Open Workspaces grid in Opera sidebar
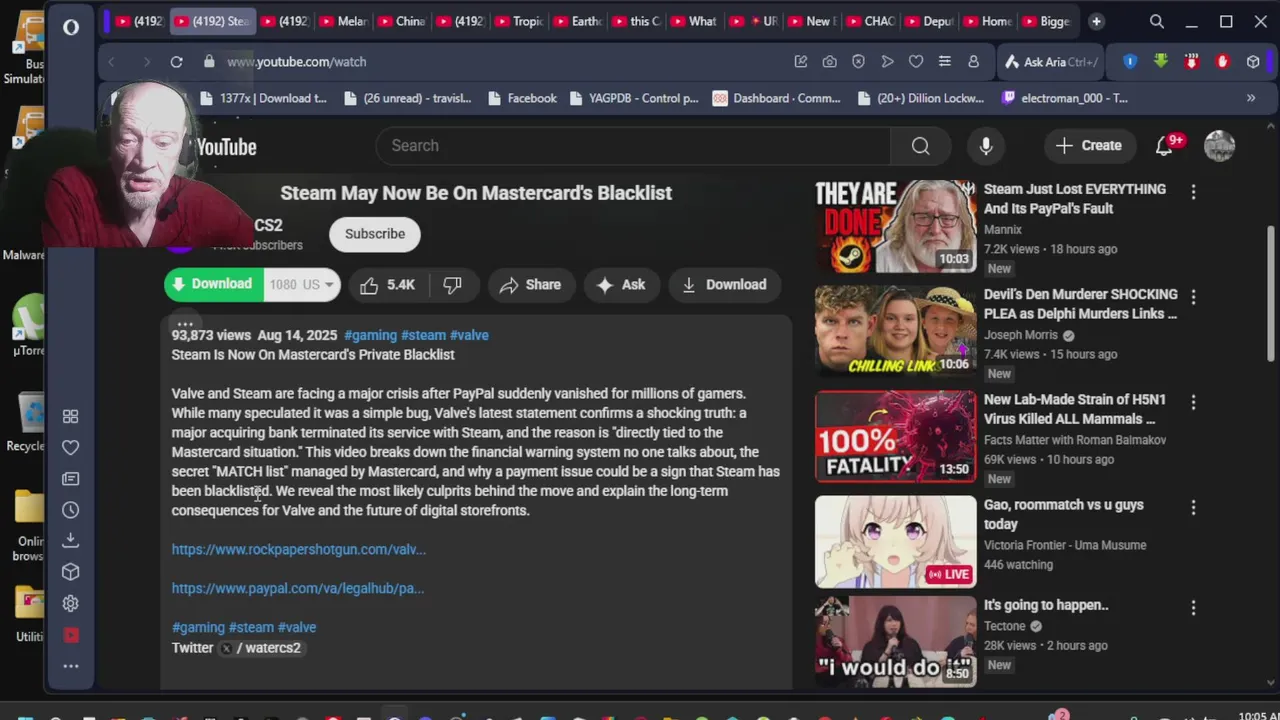 click(x=70, y=416)
